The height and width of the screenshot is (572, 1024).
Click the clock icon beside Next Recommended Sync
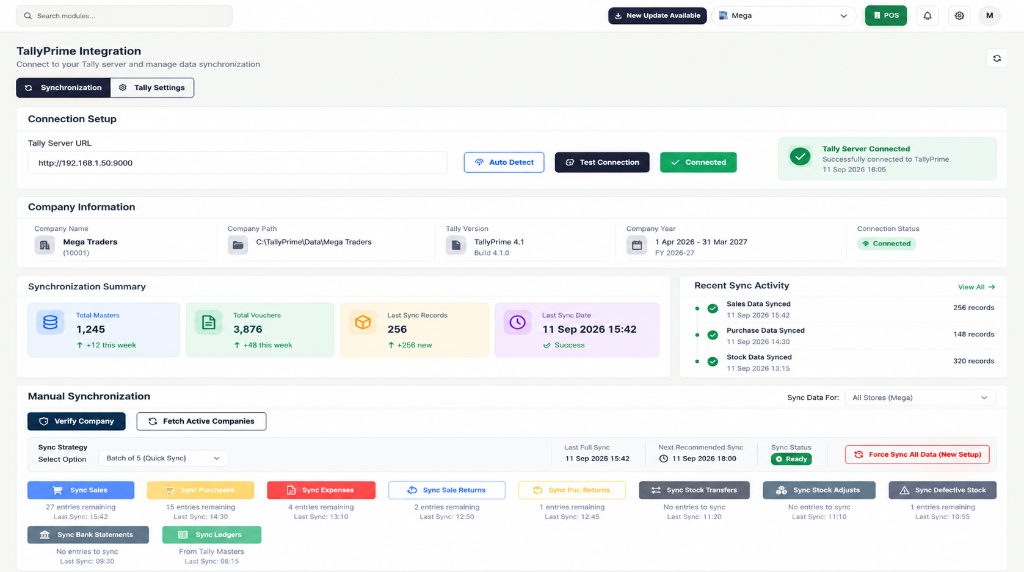(664, 458)
